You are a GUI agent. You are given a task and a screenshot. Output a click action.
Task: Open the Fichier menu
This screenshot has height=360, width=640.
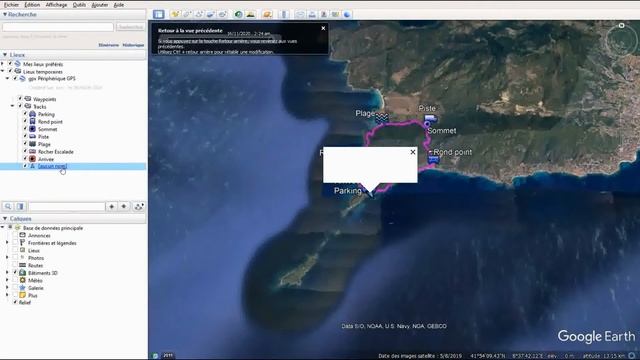pos(11,5)
